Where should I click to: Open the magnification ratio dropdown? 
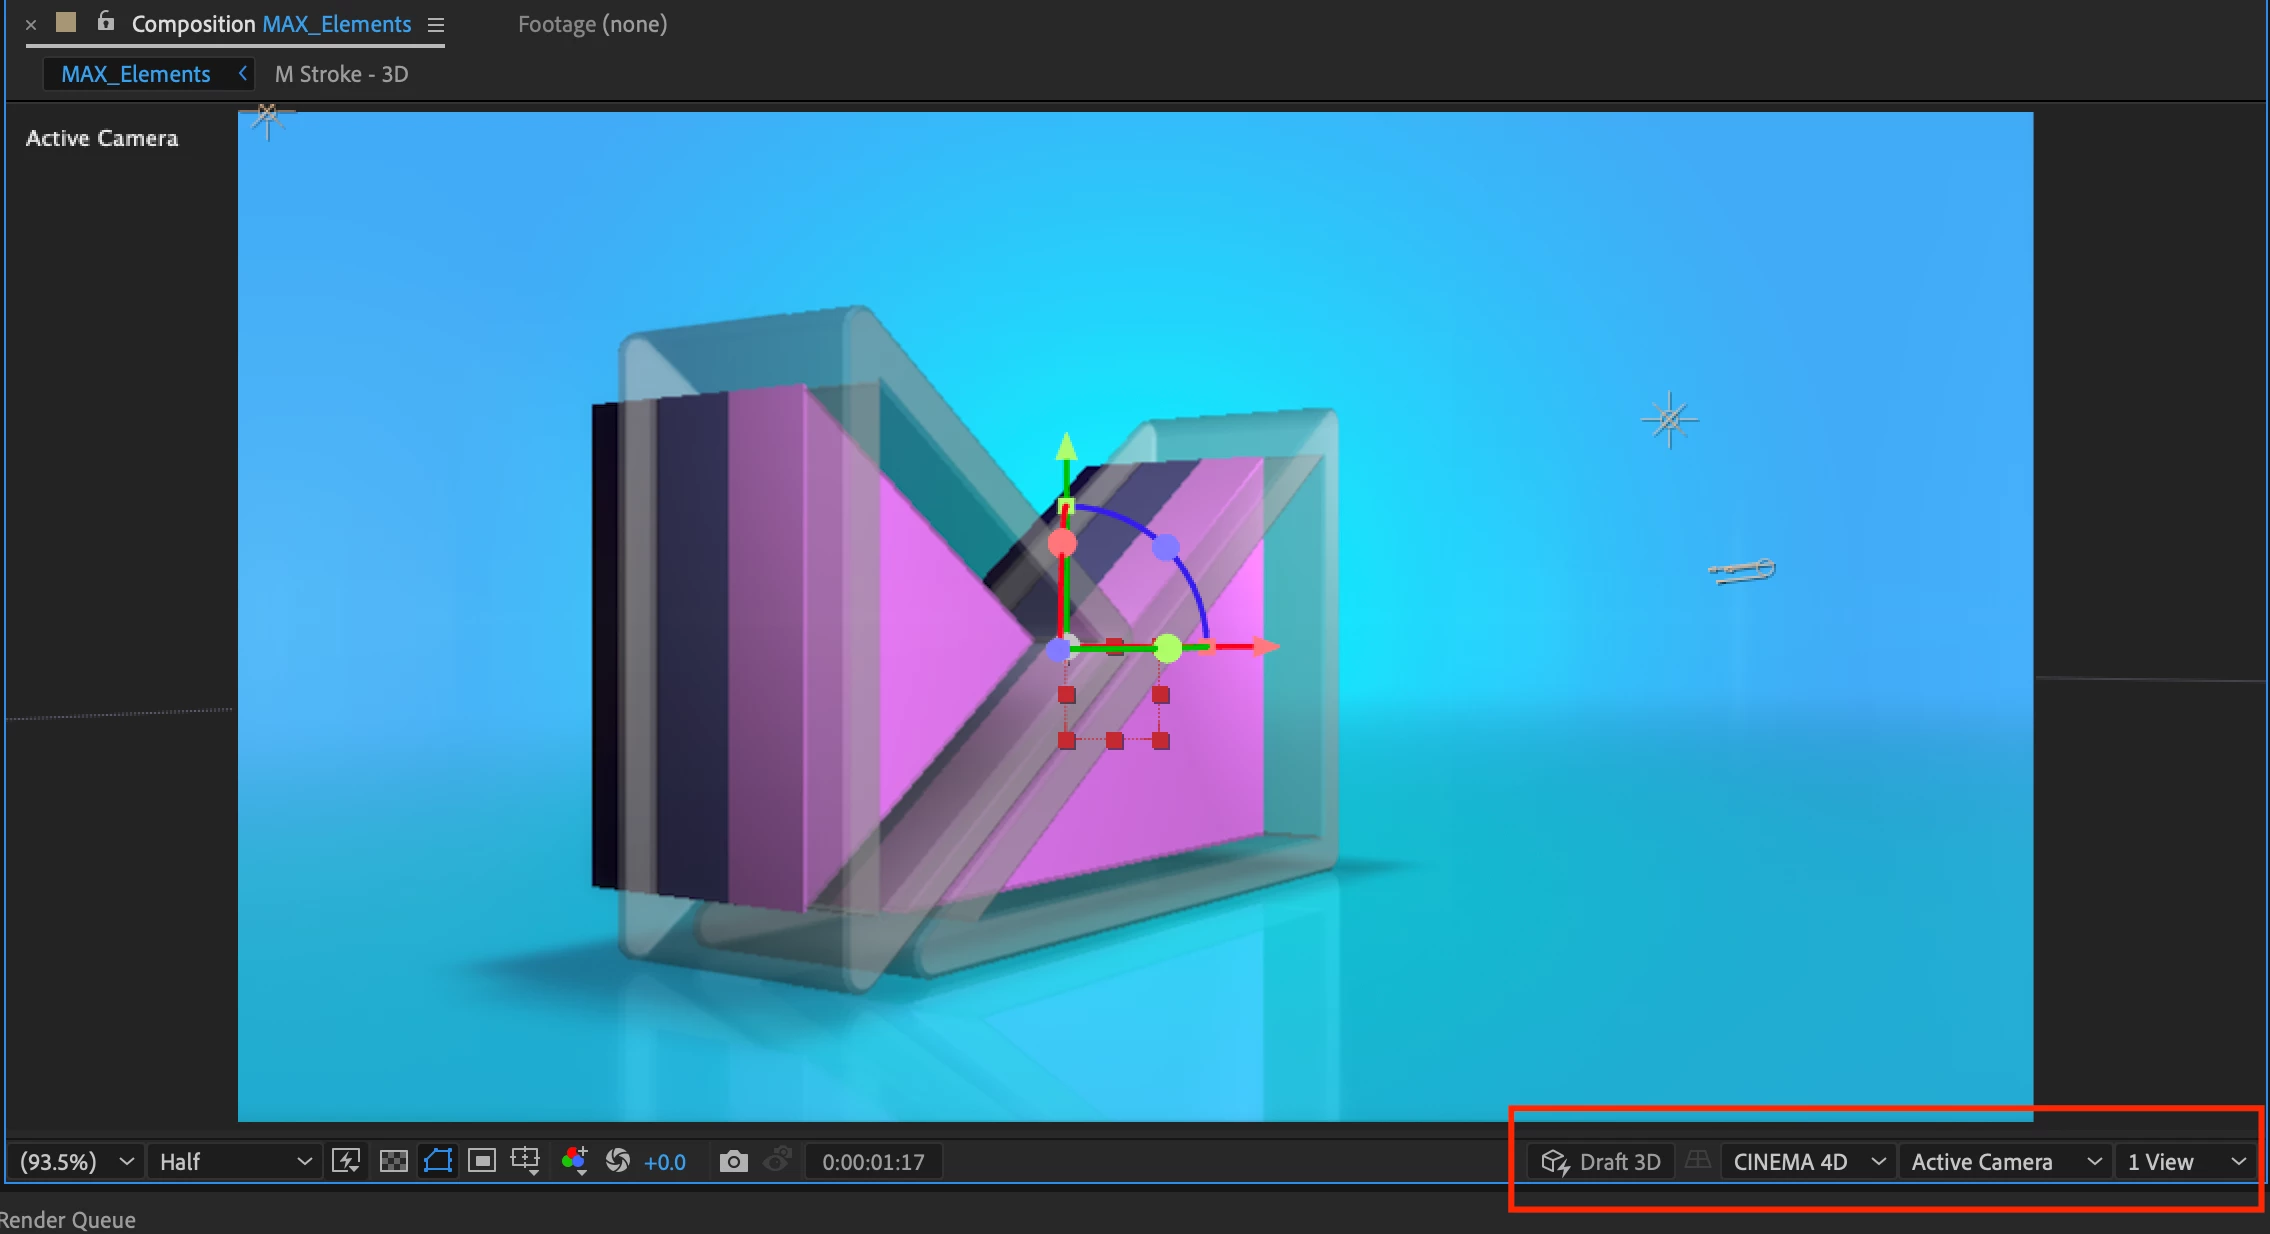click(x=76, y=1162)
